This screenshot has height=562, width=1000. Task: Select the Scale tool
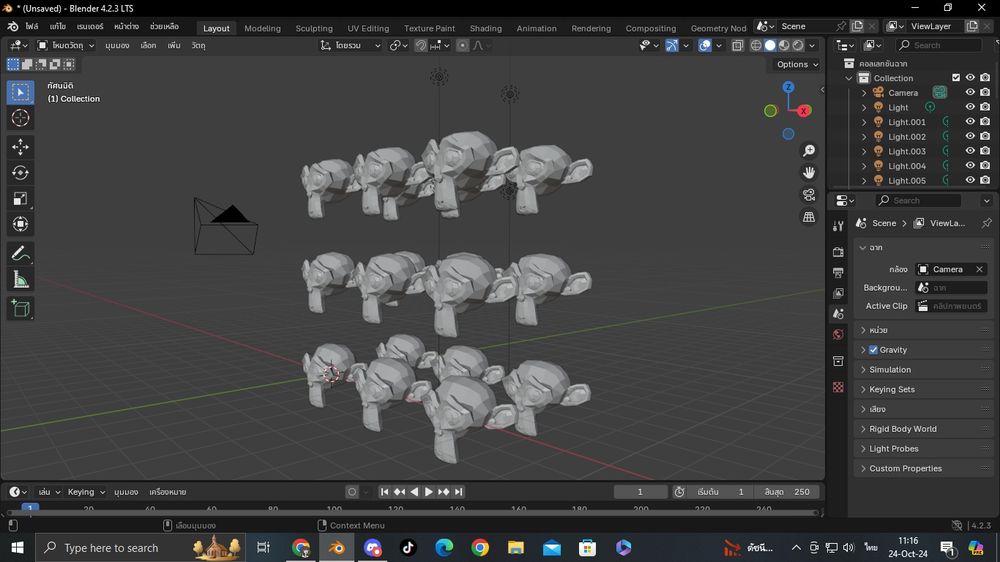pyautogui.click(x=20, y=198)
